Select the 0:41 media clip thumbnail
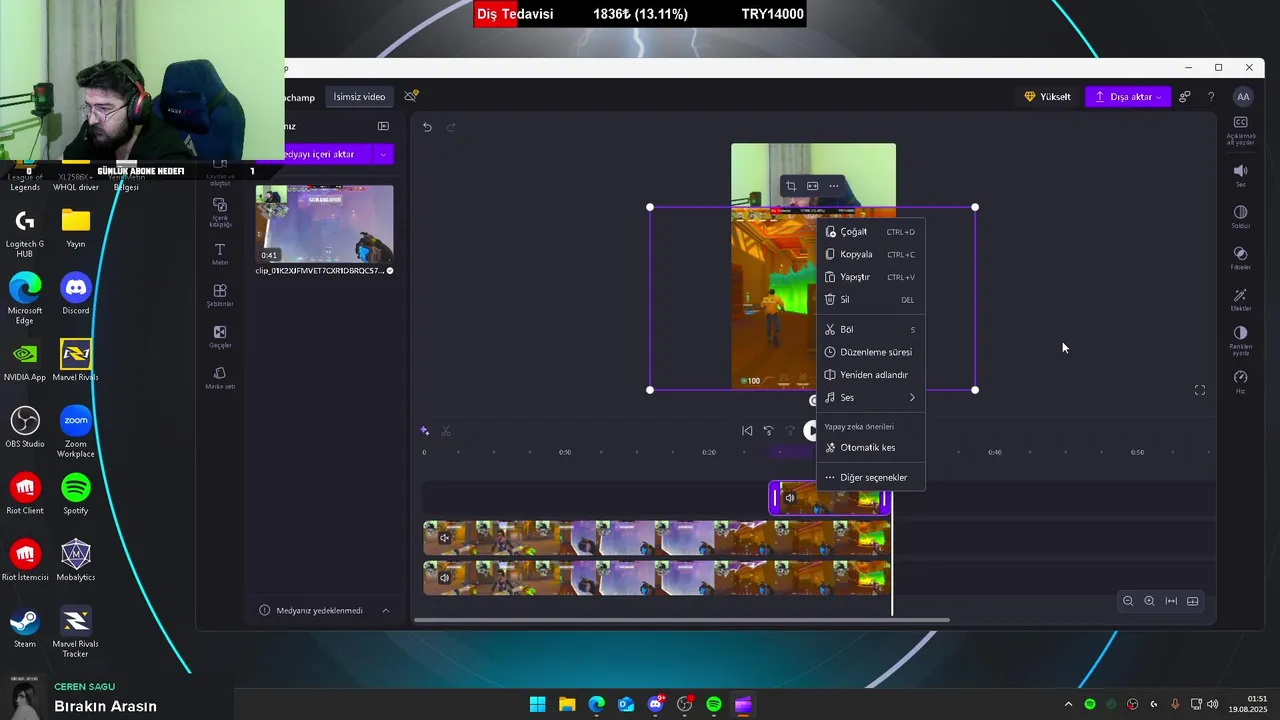Image resolution: width=1280 pixels, height=720 pixels. (324, 225)
